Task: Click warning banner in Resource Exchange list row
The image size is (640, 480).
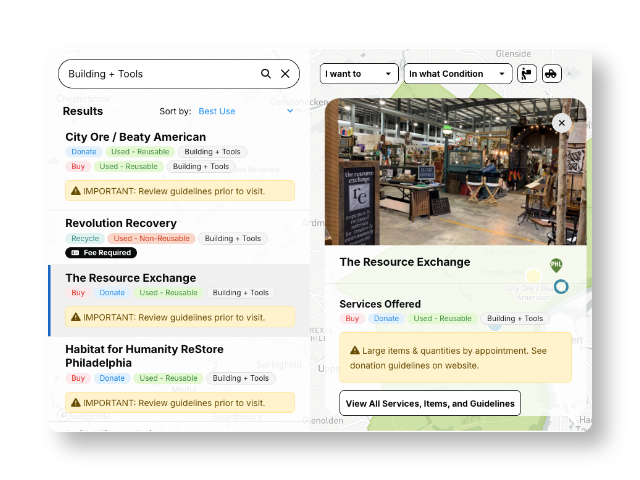Action: click(180, 317)
